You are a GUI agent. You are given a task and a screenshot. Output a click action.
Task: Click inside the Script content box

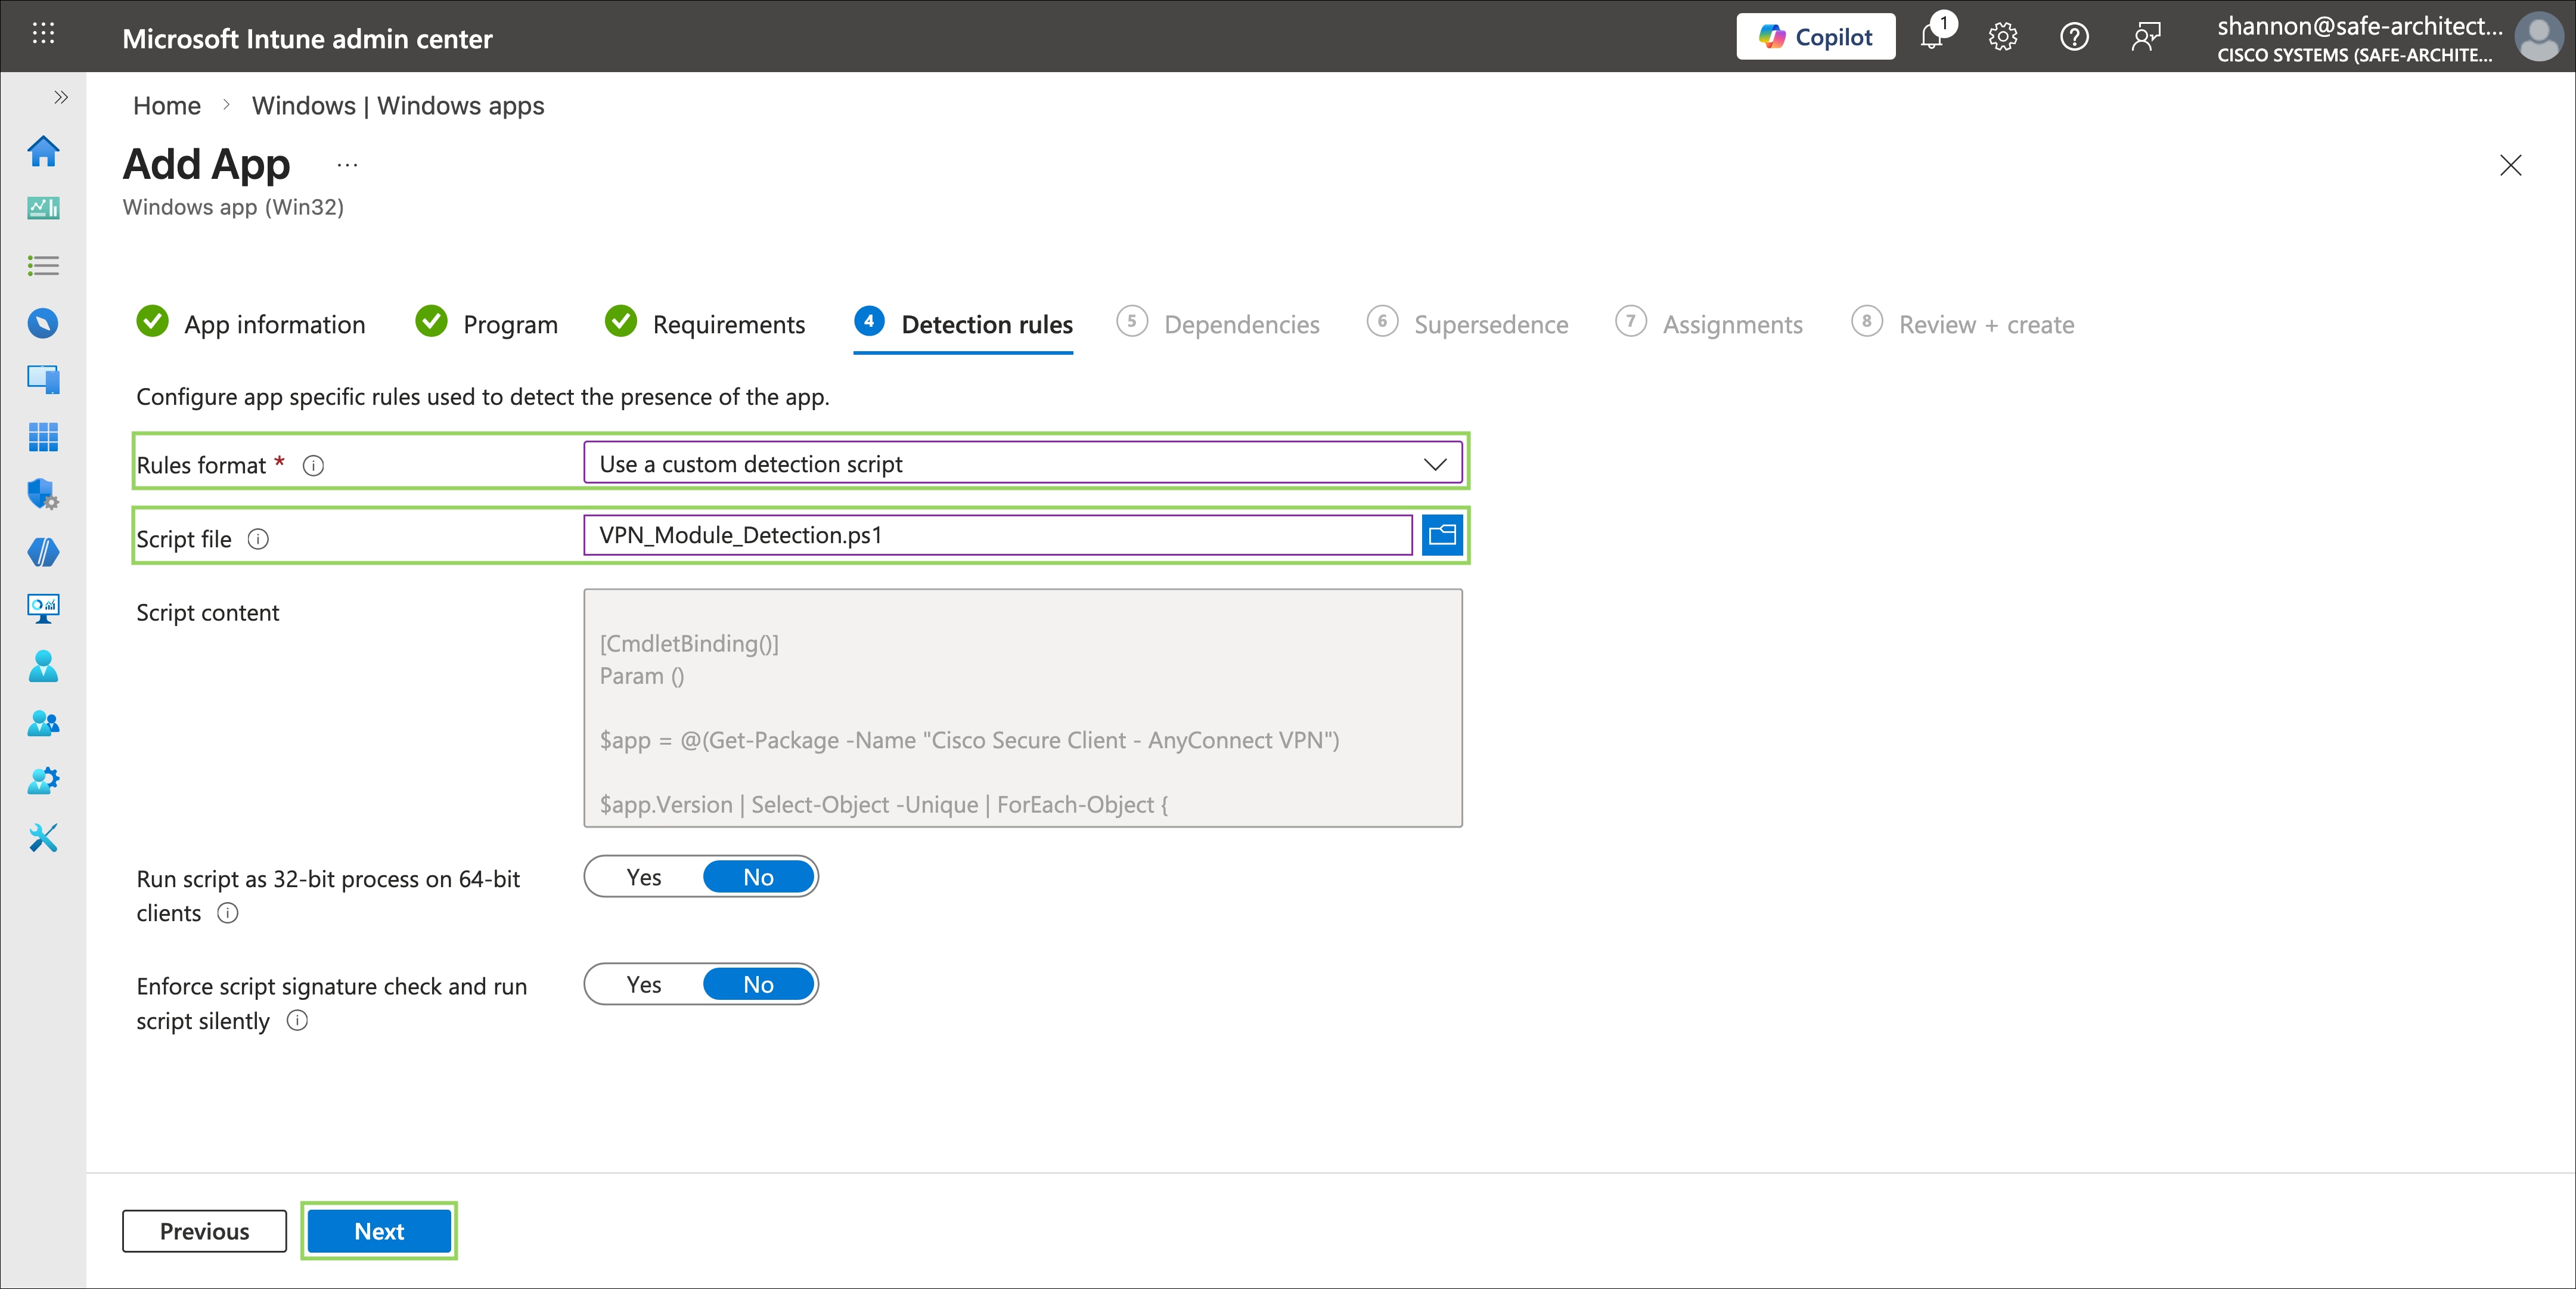click(x=1022, y=708)
